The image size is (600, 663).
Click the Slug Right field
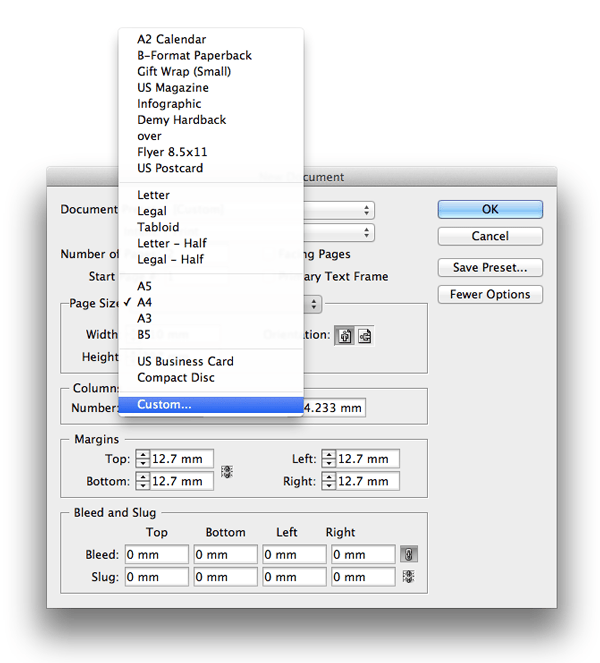tap(363, 577)
